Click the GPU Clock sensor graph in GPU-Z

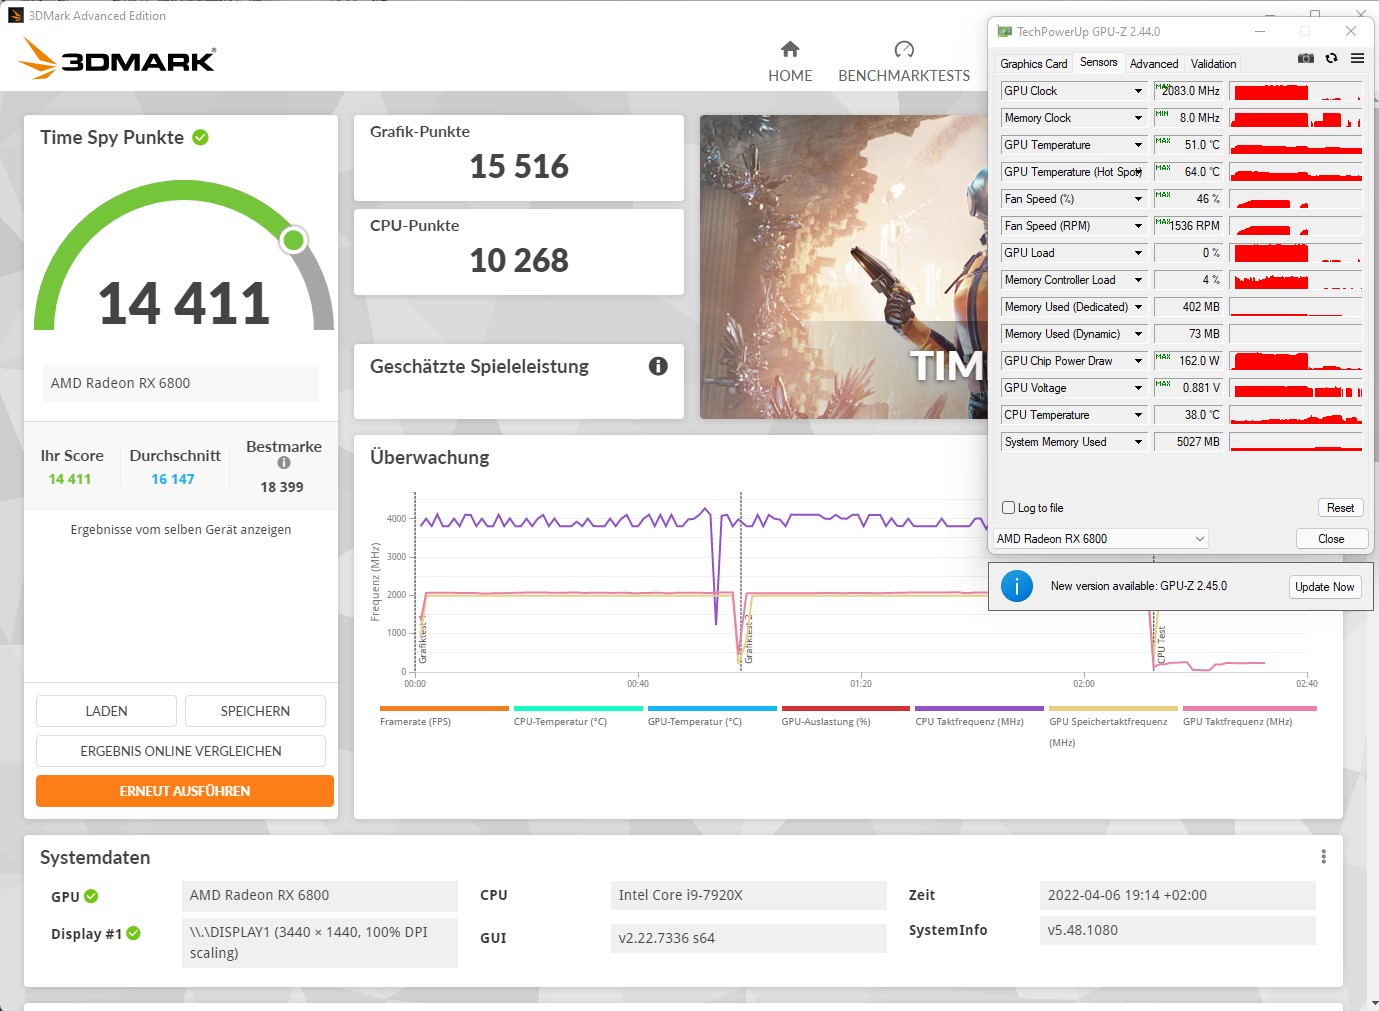[x=1296, y=91]
